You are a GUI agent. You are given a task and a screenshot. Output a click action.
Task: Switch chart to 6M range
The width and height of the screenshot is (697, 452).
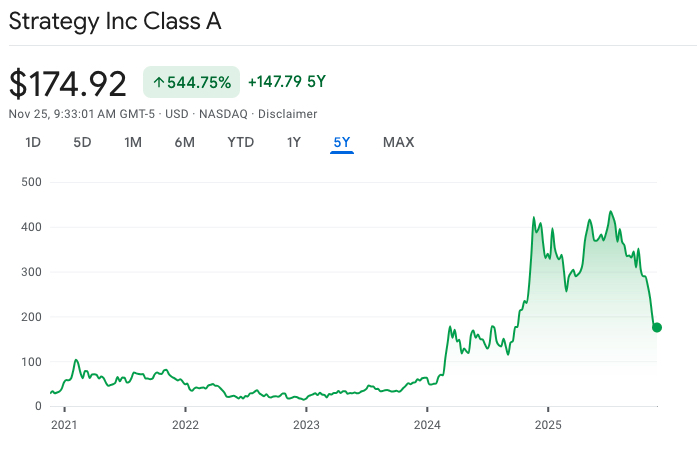pos(185,142)
